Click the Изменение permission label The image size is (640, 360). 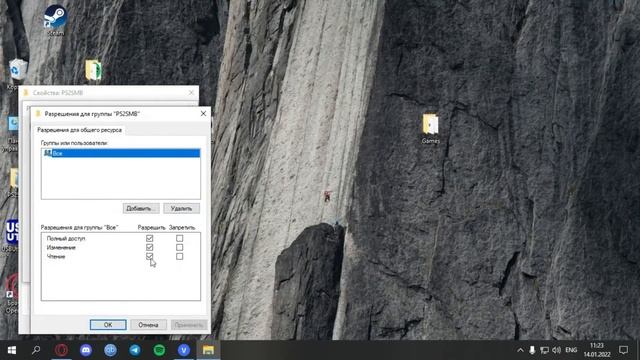[x=61, y=247]
